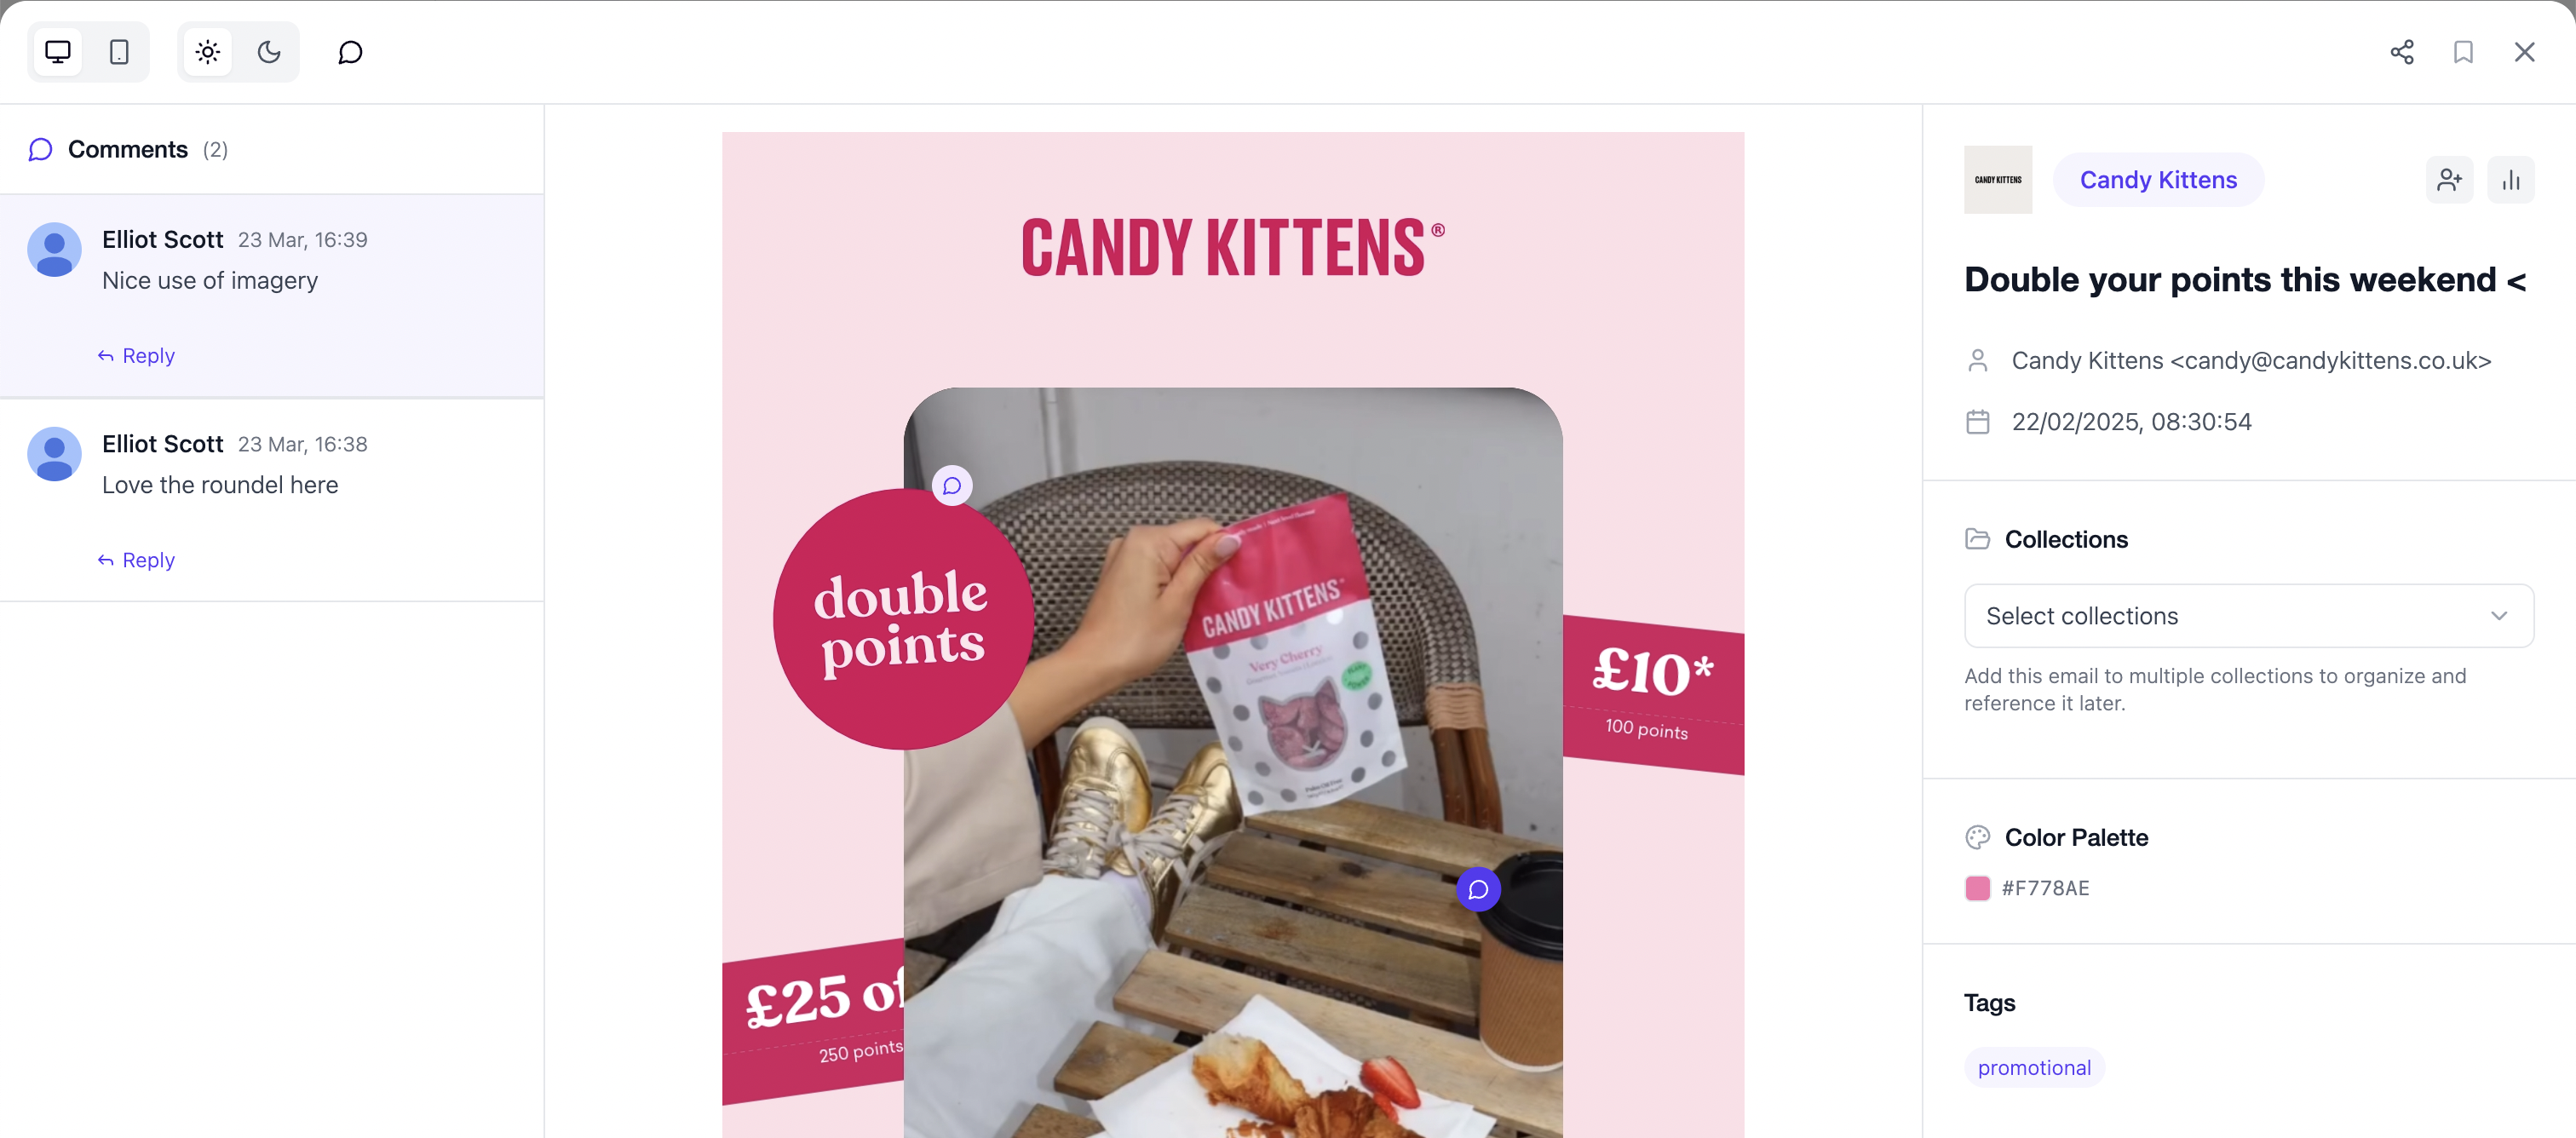The height and width of the screenshot is (1138, 2576).
Task: Click the Candy Kittens brand logo thumbnail
Action: coord(1998,180)
